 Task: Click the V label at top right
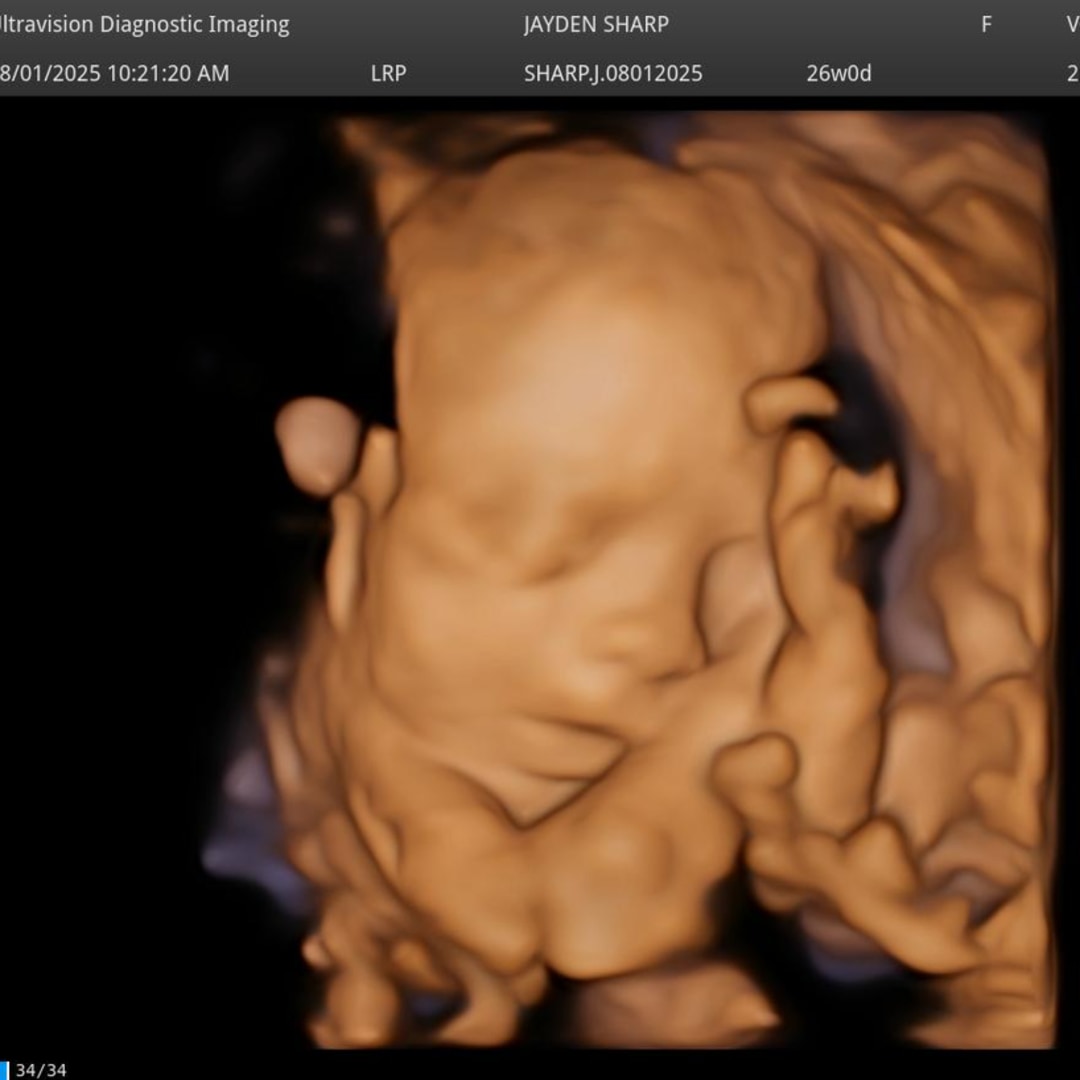(1072, 25)
